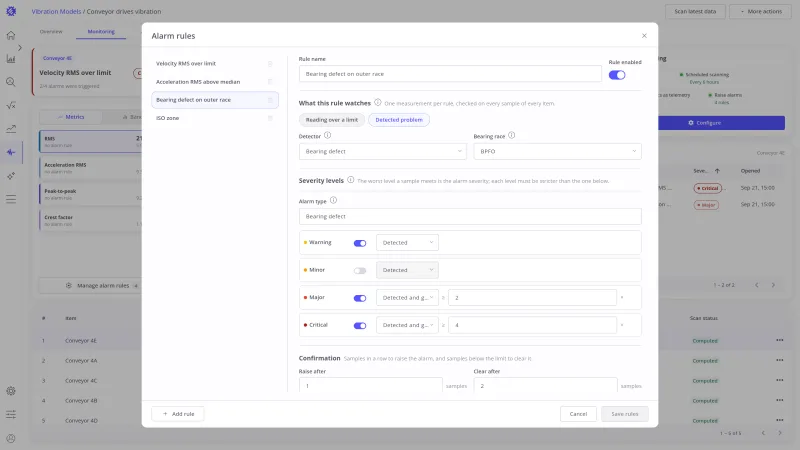
Task: Click the Rule name input field
Action: coord(450,74)
